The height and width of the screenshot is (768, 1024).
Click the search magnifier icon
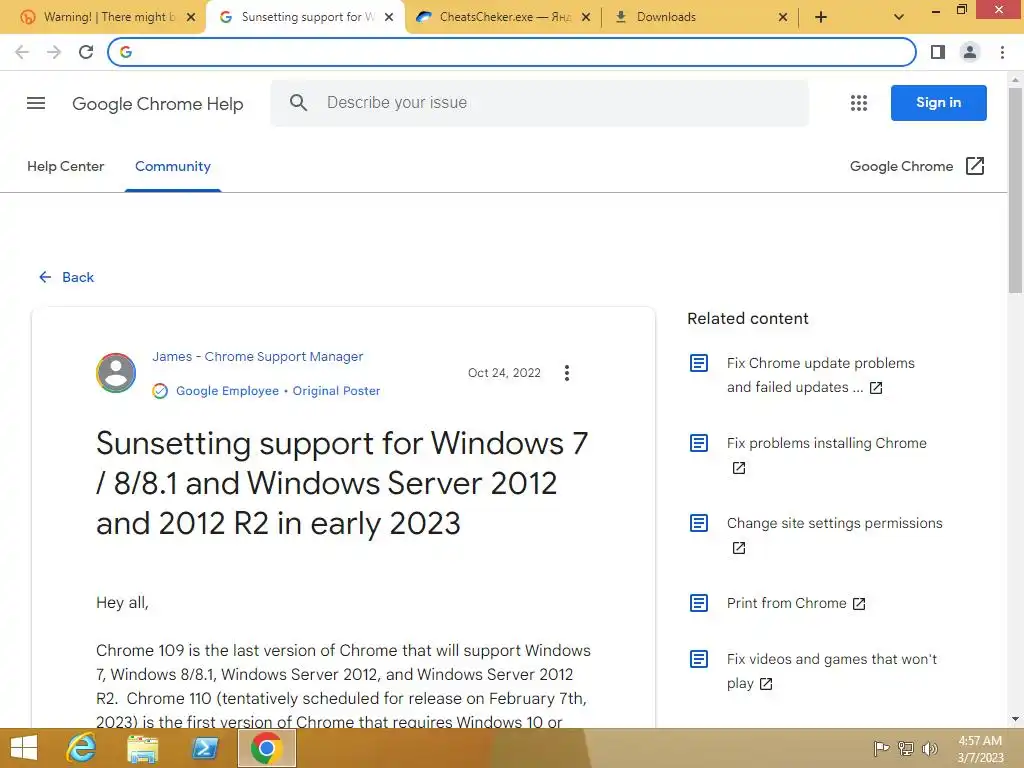[x=298, y=103]
